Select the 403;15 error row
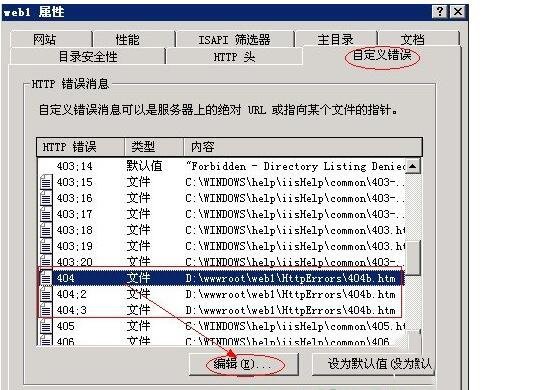 point(221,182)
